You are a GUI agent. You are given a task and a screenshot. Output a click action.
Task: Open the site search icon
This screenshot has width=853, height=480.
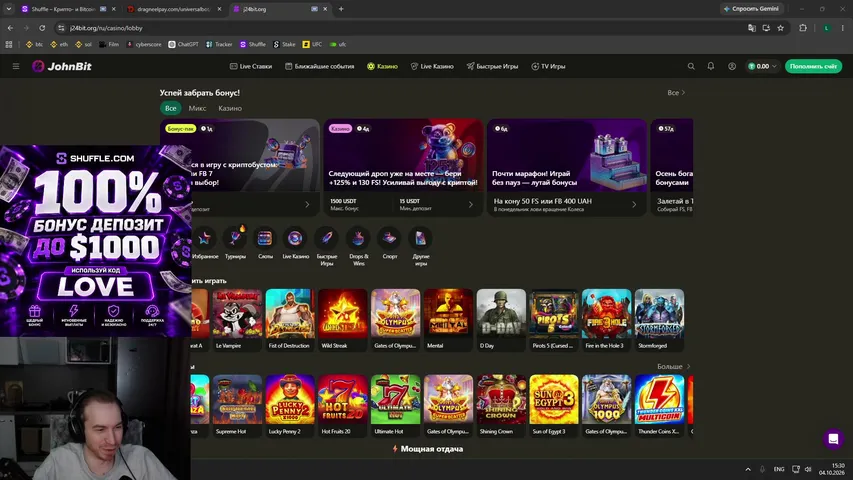(x=691, y=66)
